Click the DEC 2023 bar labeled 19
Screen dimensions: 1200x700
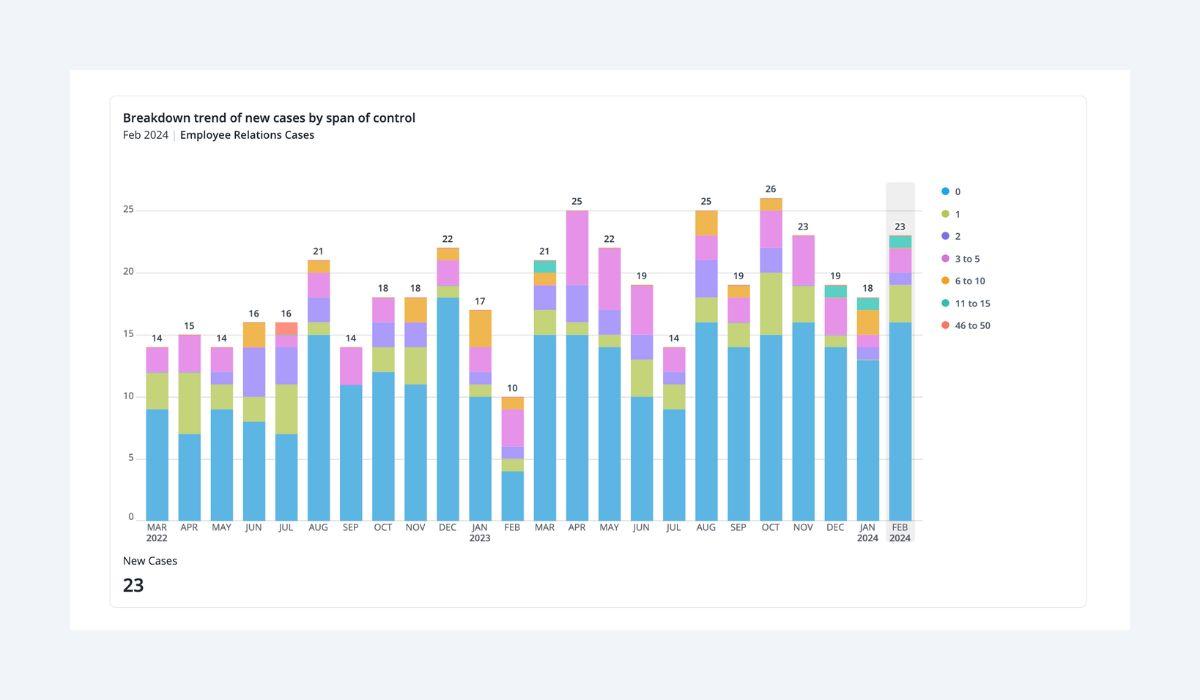click(835, 403)
